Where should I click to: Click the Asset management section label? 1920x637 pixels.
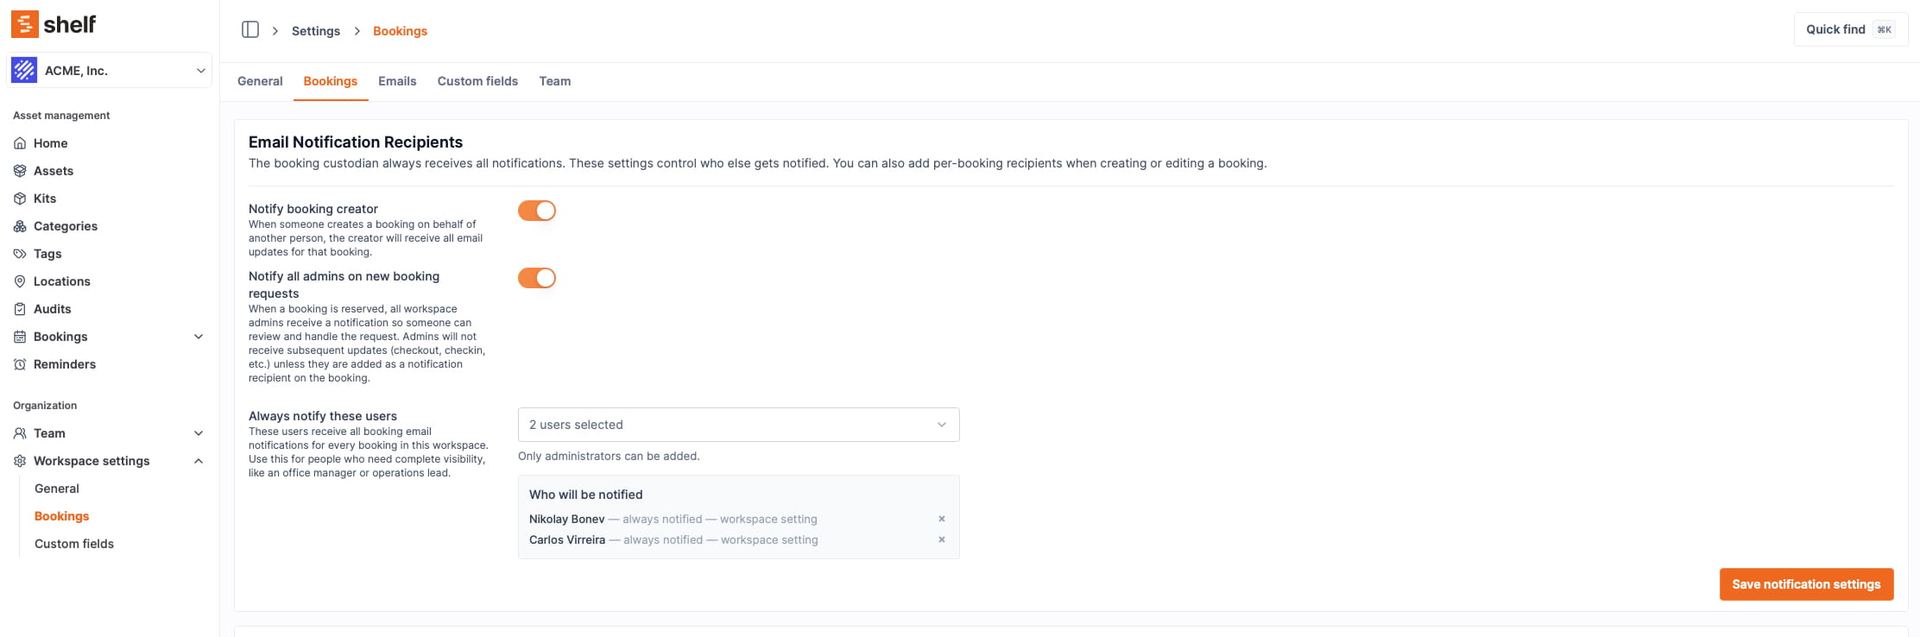61,116
